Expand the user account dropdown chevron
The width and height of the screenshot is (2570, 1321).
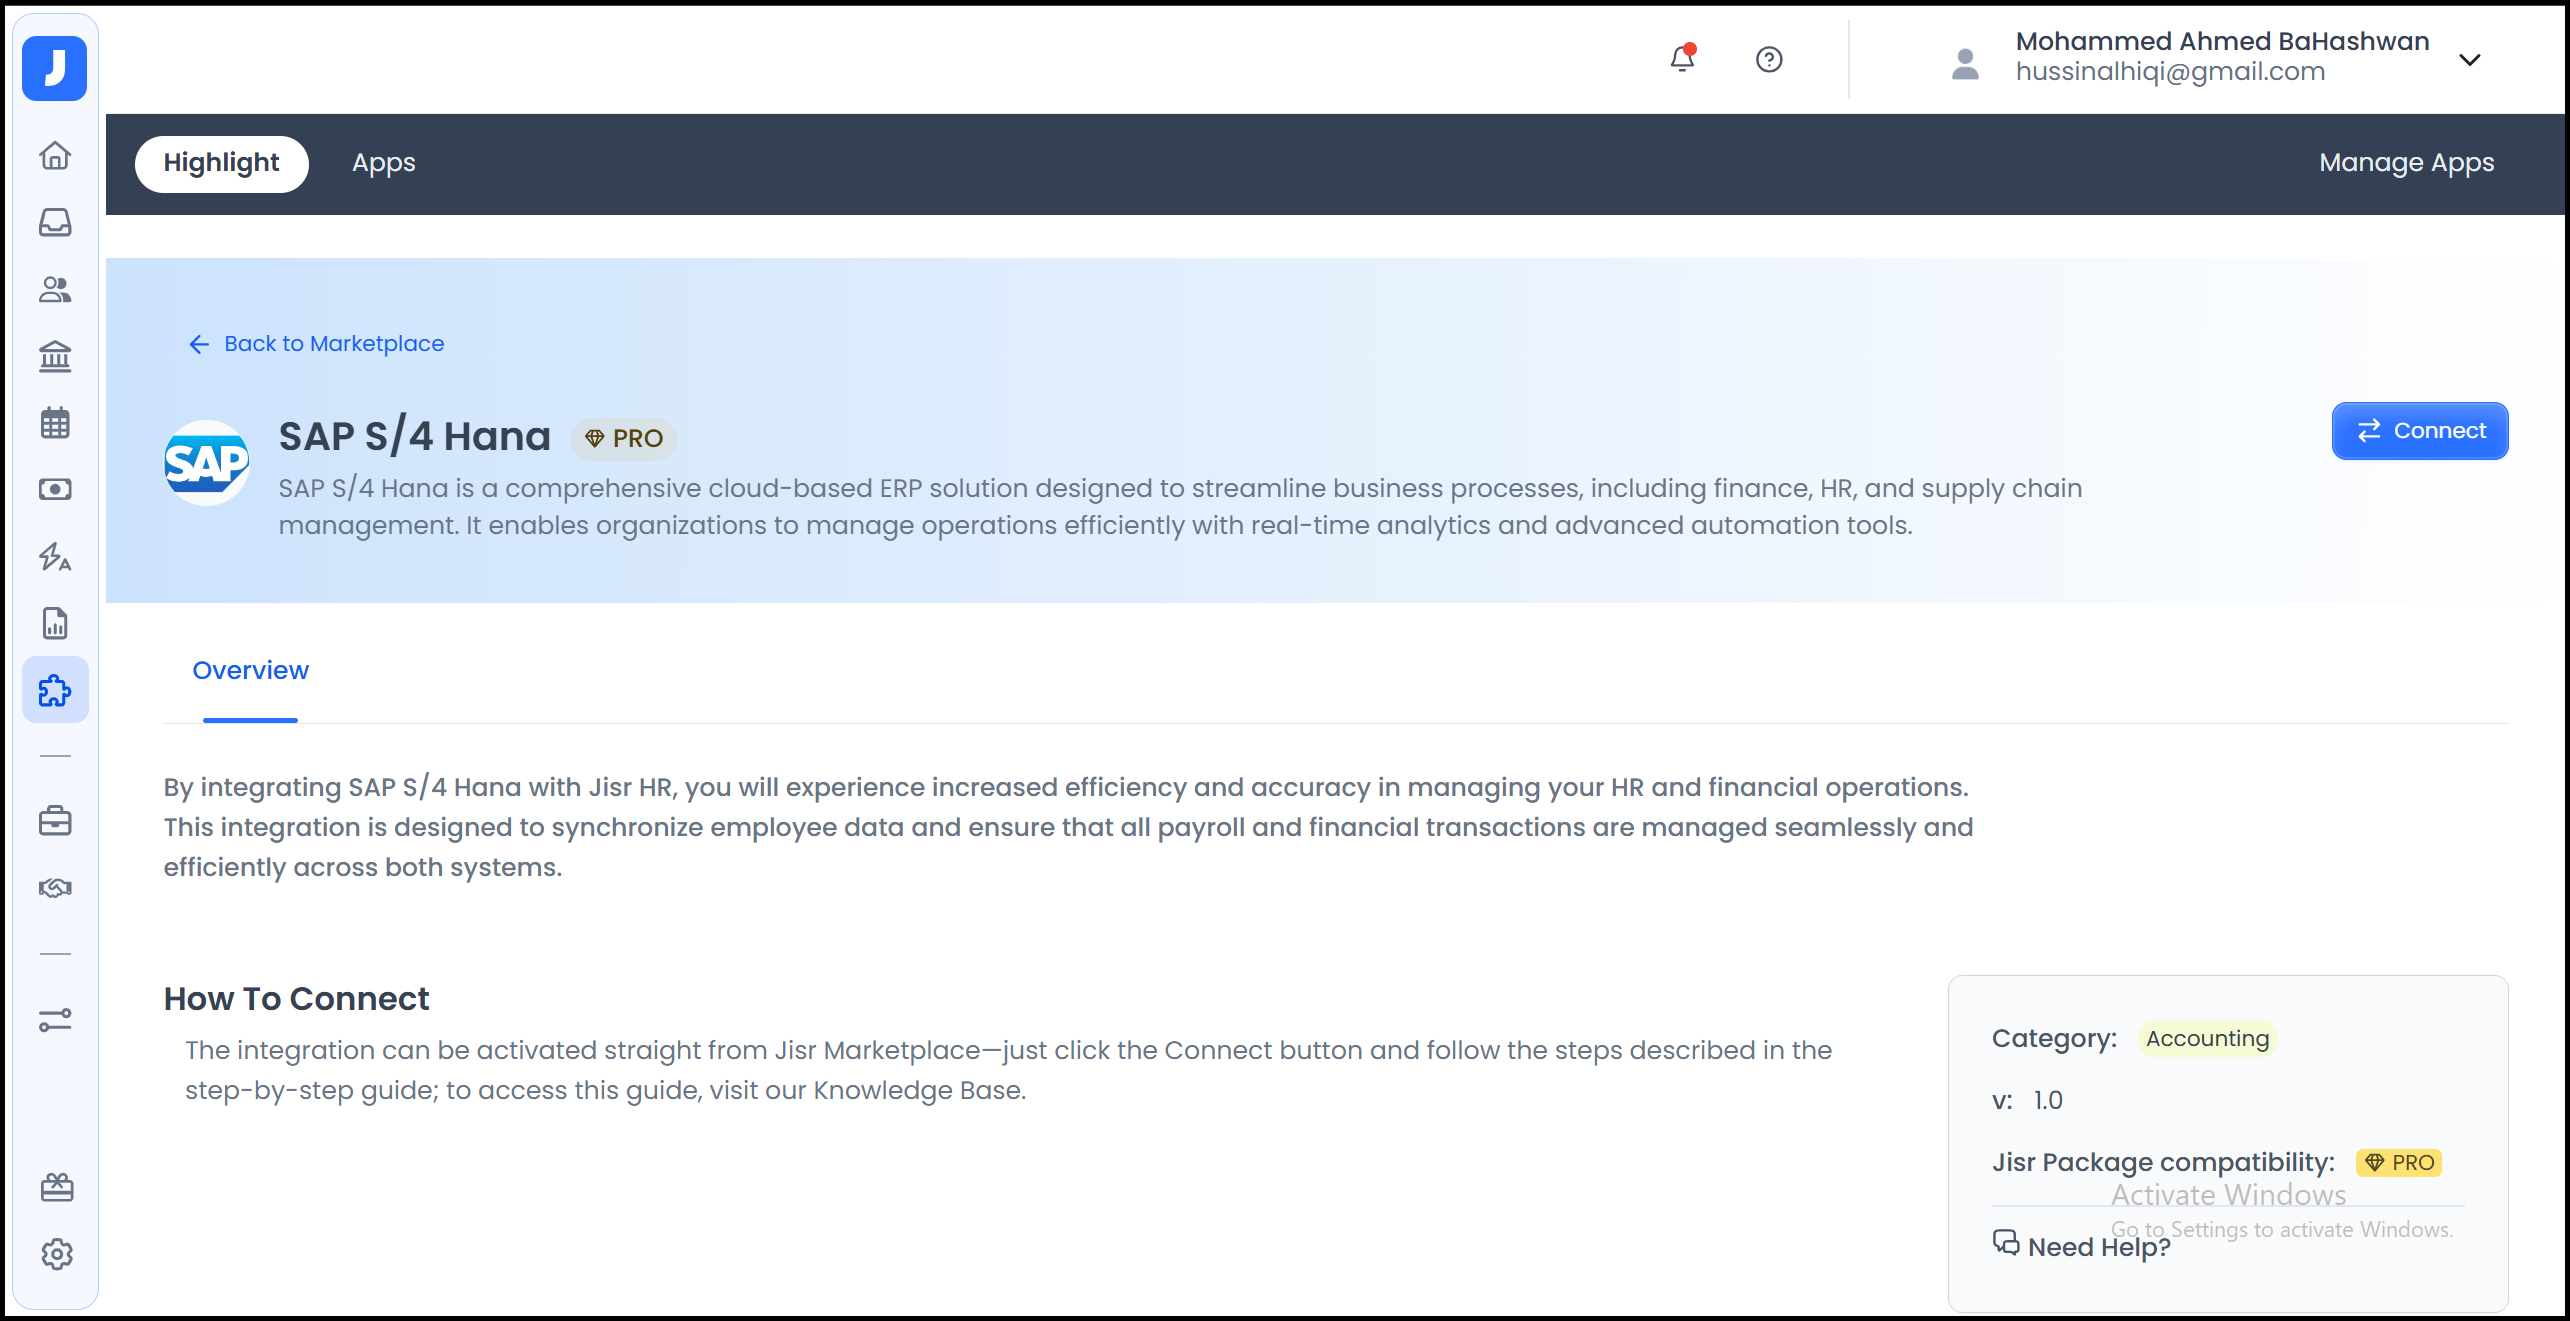tap(2469, 60)
